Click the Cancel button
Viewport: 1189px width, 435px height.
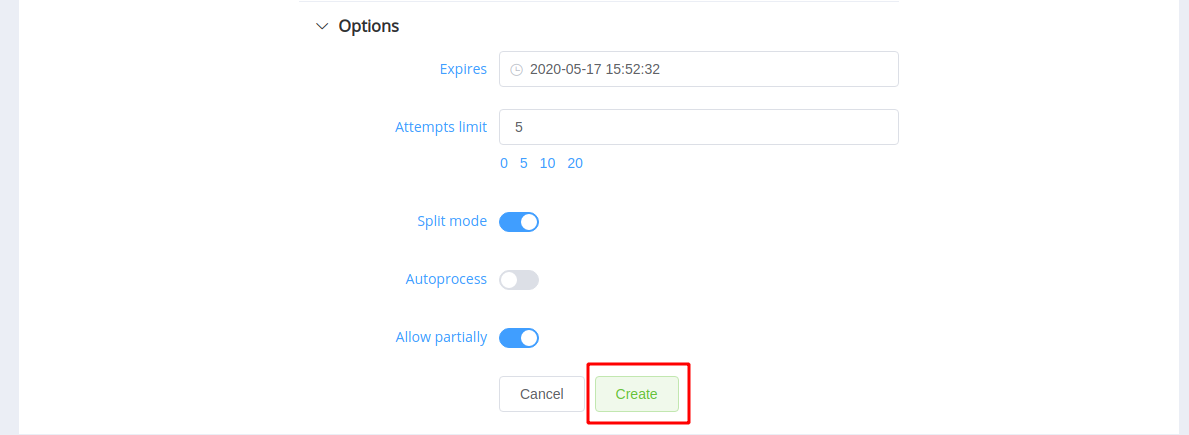click(x=541, y=394)
